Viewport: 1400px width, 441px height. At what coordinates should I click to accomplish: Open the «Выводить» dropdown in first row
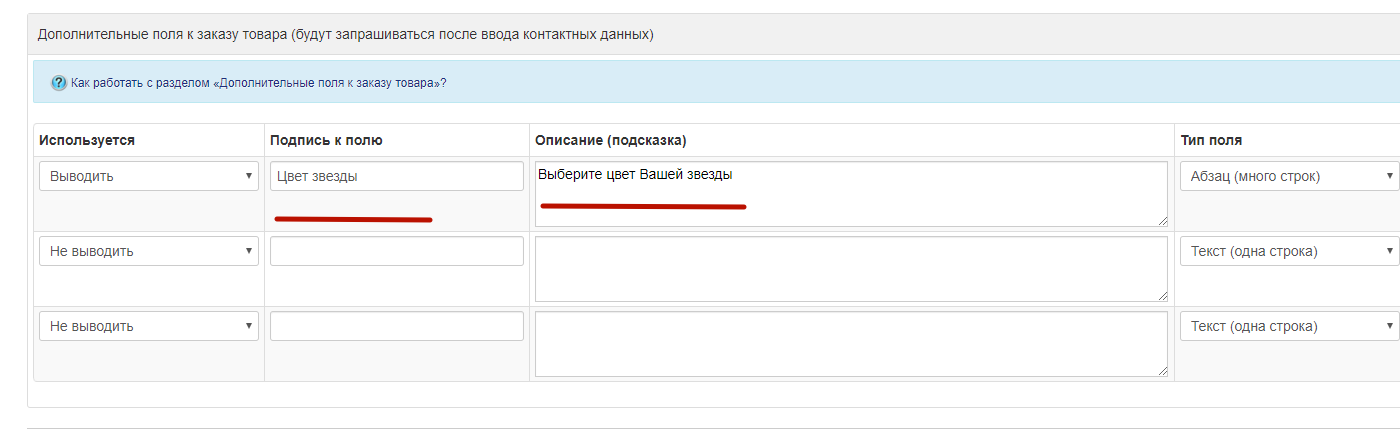coord(148,176)
